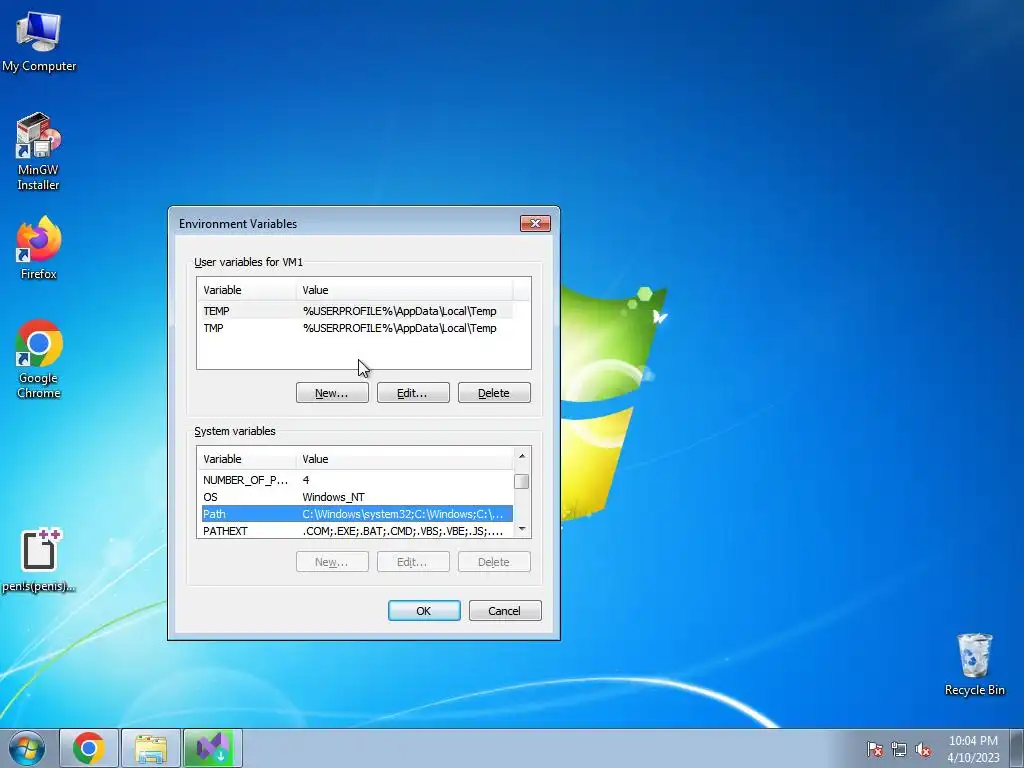Sort user variables by Value column header
Viewport: 1024px width, 768px height.
(x=405, y=290)
